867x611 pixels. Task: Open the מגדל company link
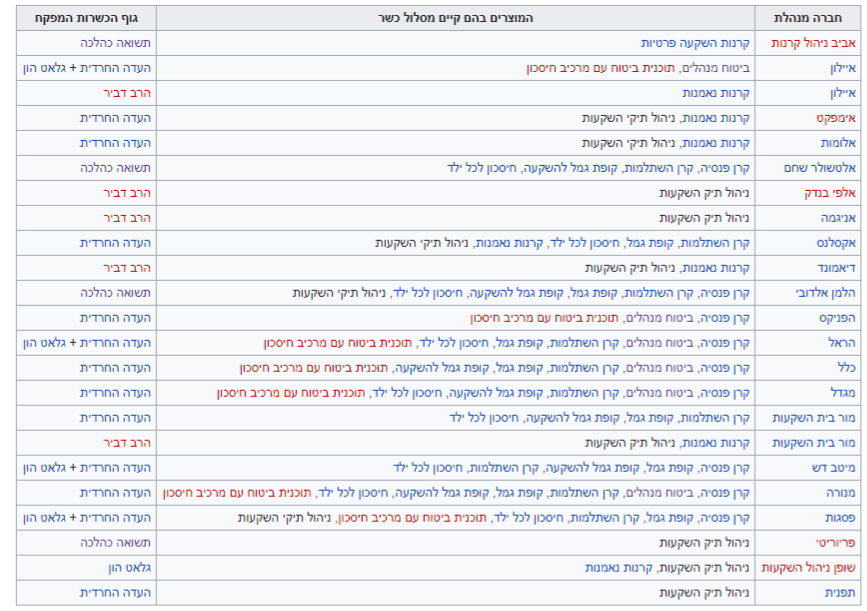click(843, 393)
